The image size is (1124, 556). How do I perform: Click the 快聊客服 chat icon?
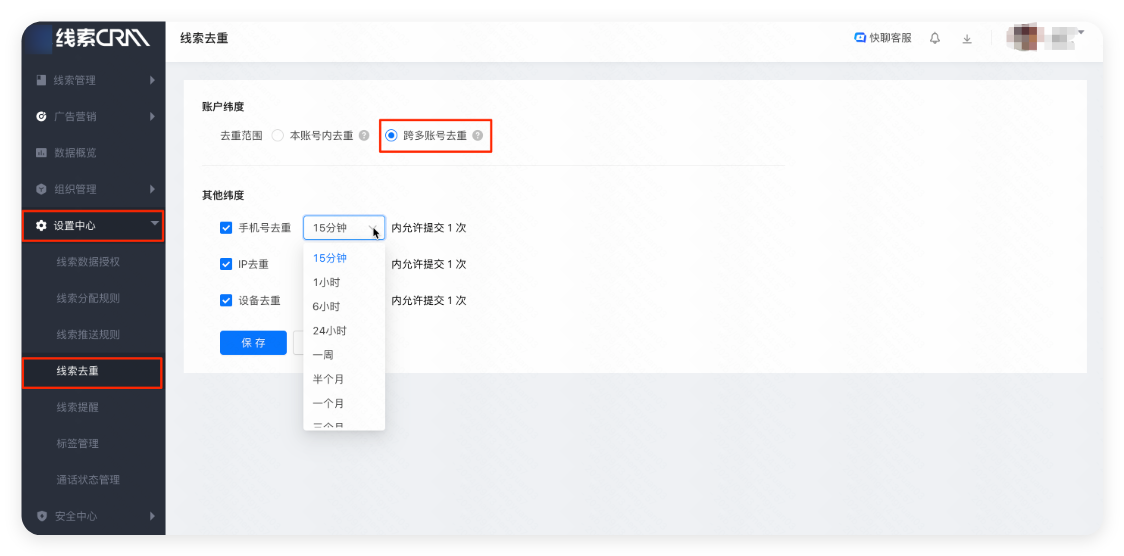(x=860, y=38)
